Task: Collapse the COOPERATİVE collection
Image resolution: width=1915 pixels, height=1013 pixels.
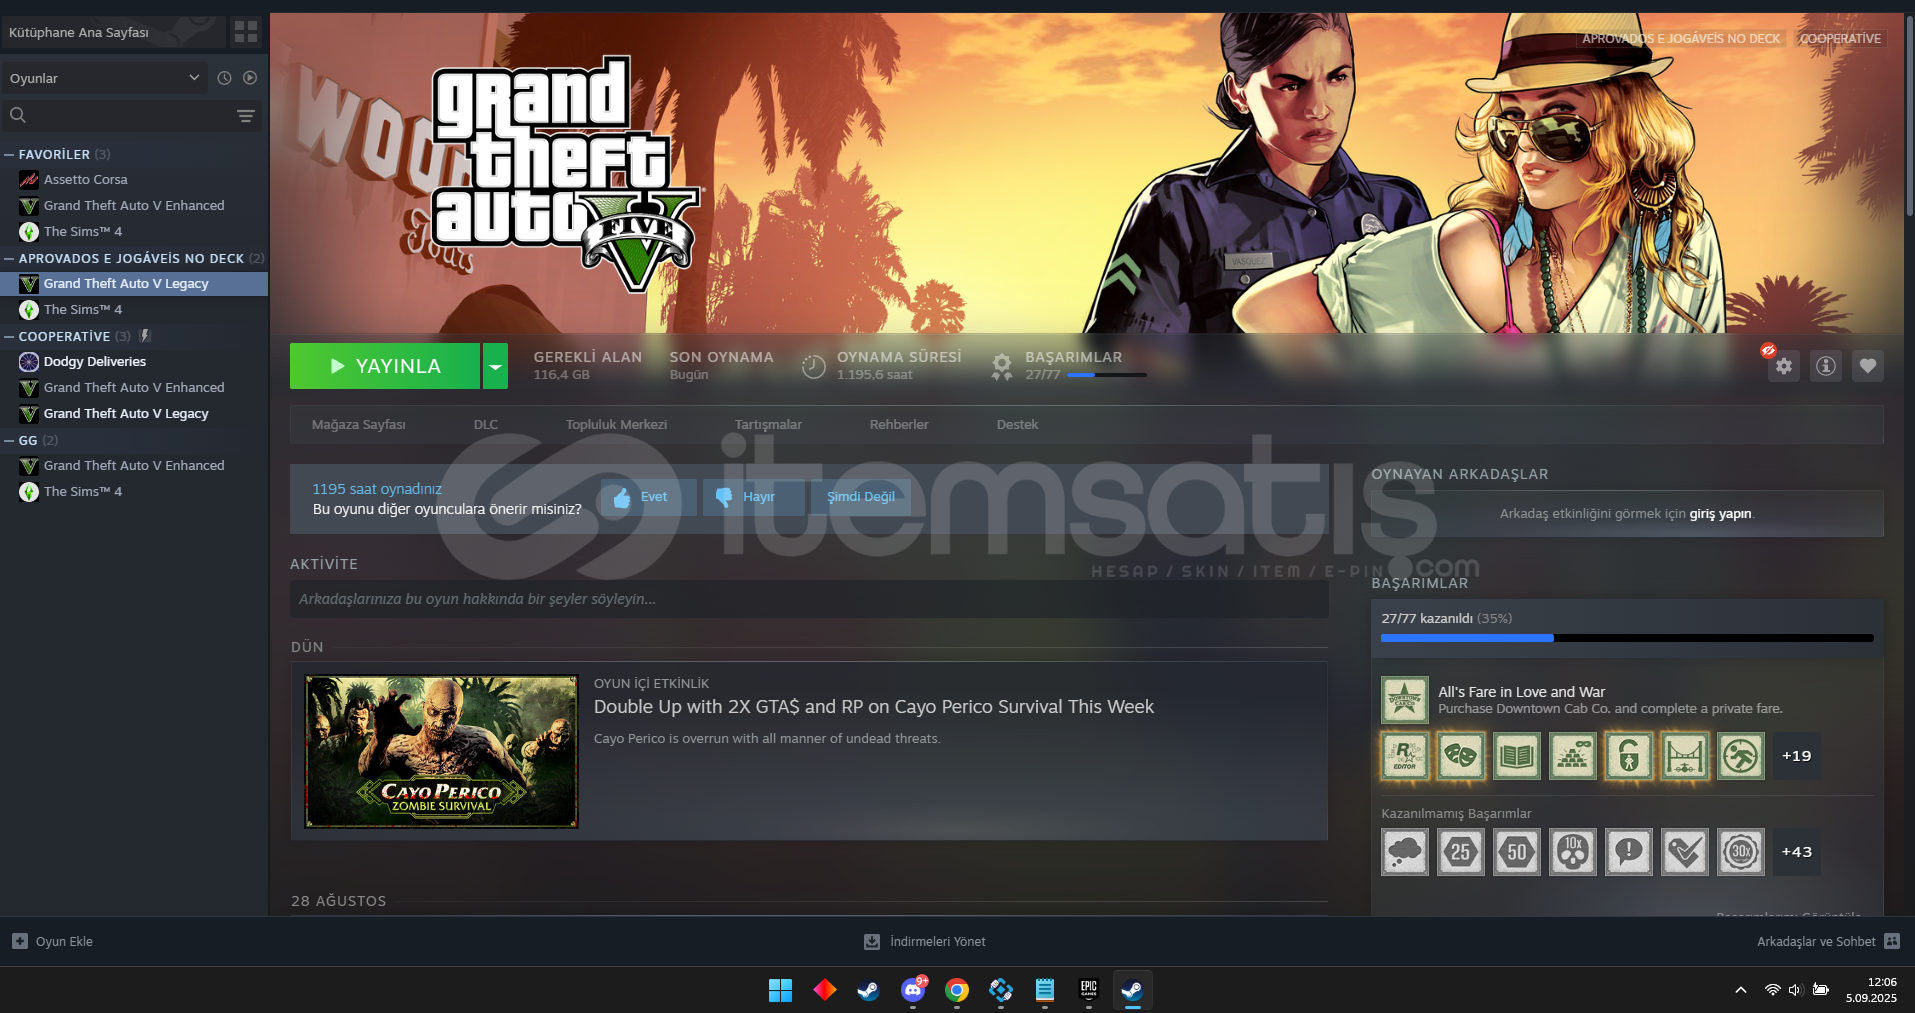Action: (x=9, y=337)
